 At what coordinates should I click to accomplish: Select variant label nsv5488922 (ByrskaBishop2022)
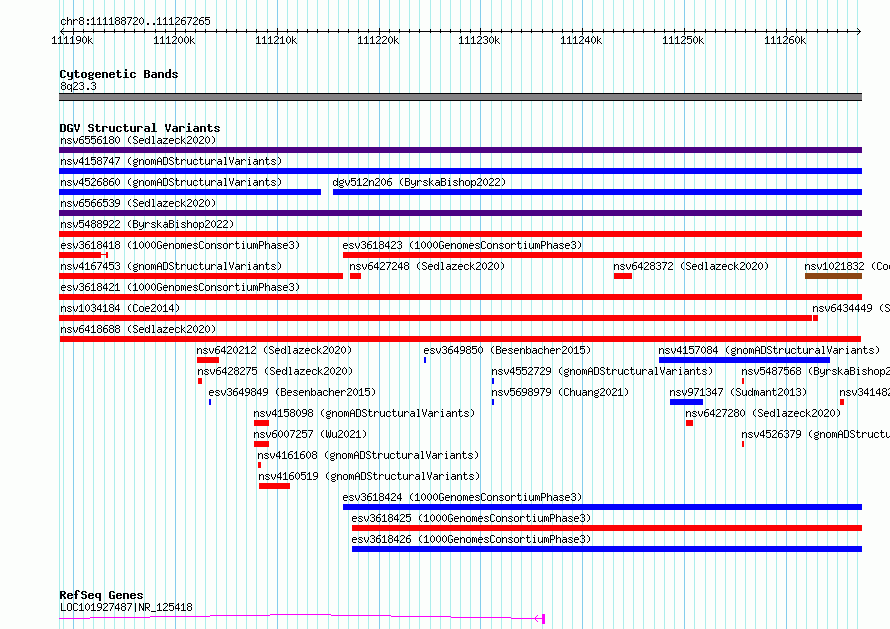(147, 224)
